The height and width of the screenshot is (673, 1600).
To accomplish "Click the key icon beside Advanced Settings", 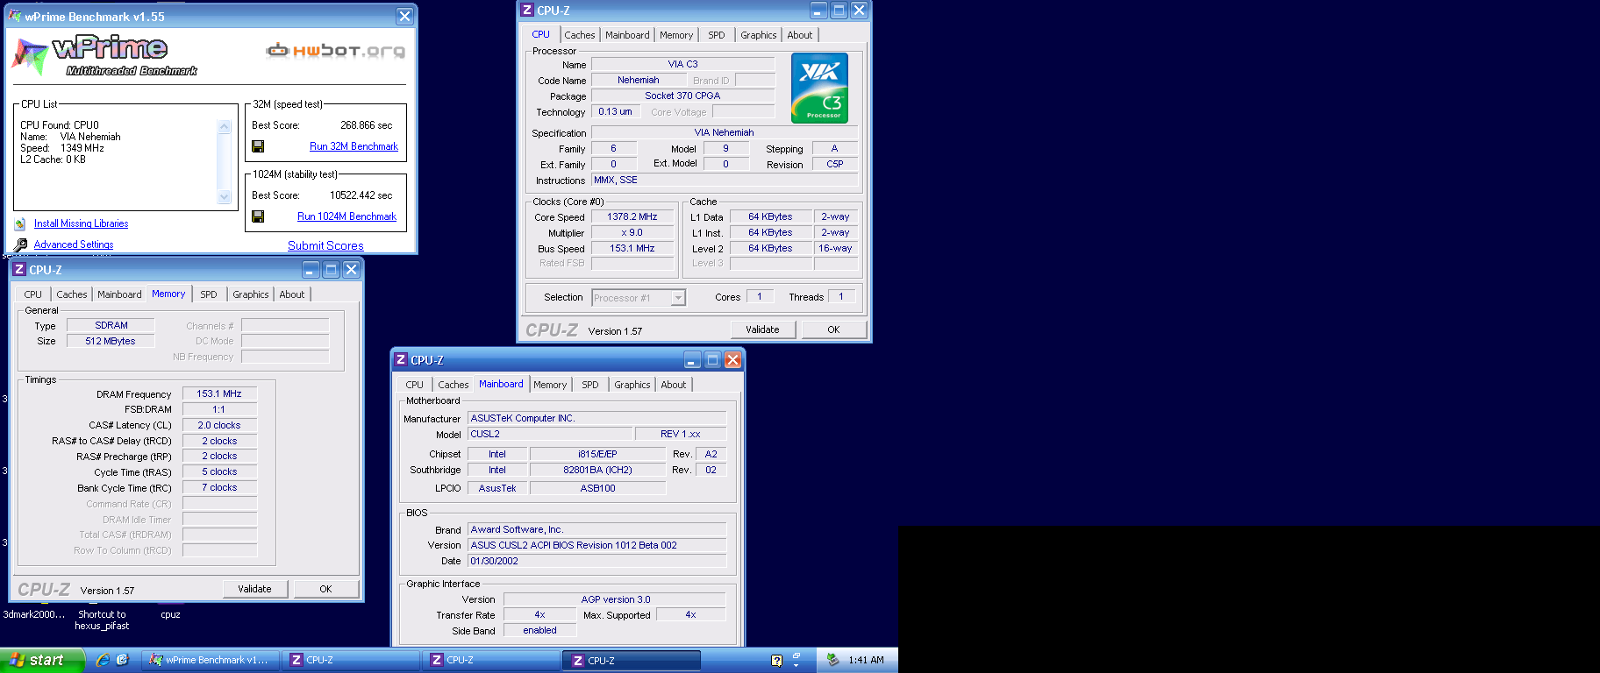I will (20, 244).
